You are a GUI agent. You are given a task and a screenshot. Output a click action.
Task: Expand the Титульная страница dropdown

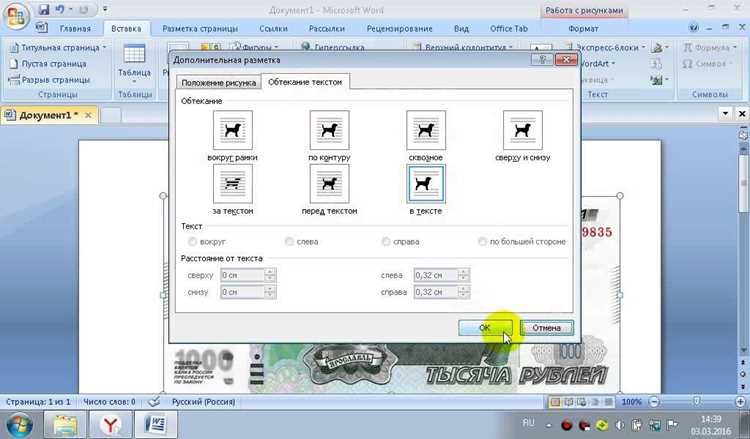click(x=105, y=48)
